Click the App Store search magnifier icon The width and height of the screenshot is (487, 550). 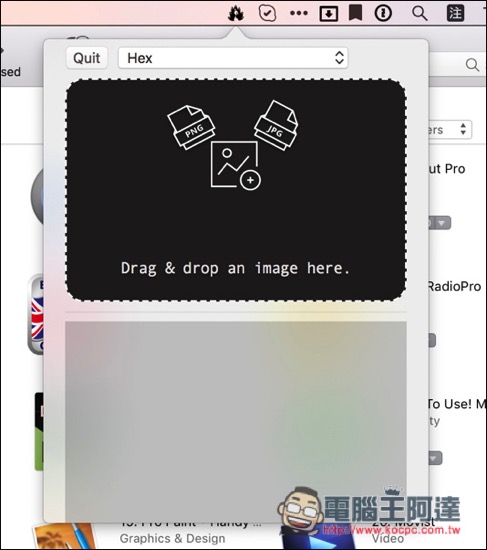472,65
